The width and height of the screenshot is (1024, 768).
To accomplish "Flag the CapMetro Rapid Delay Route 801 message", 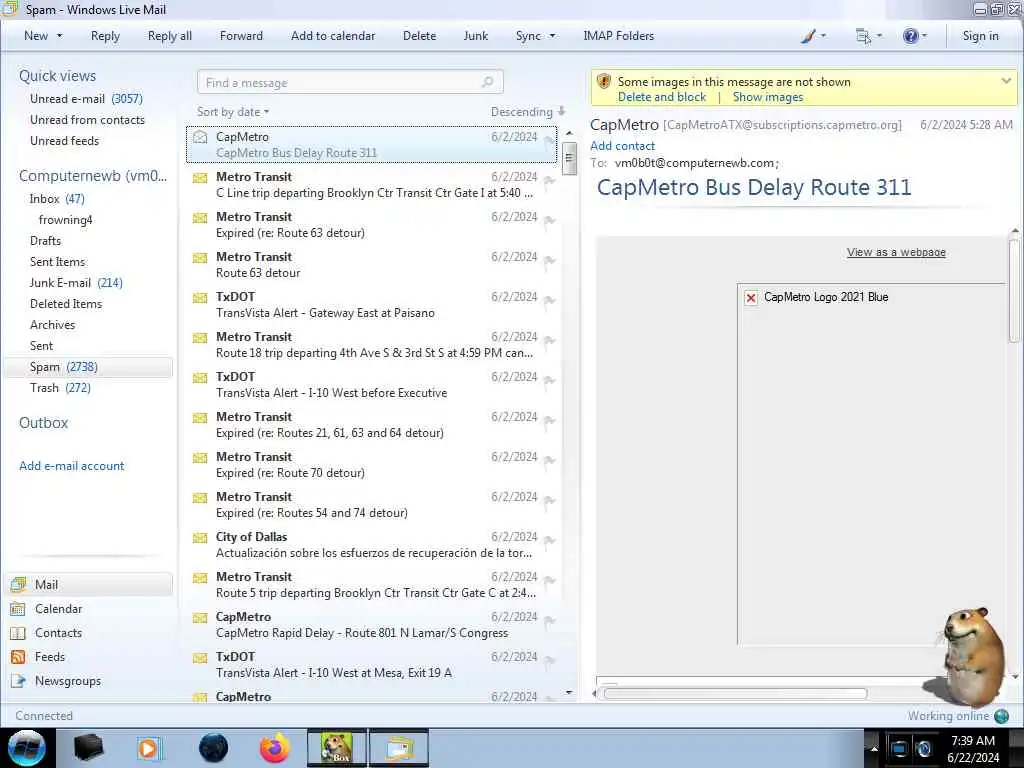I will tap(549, 621).
